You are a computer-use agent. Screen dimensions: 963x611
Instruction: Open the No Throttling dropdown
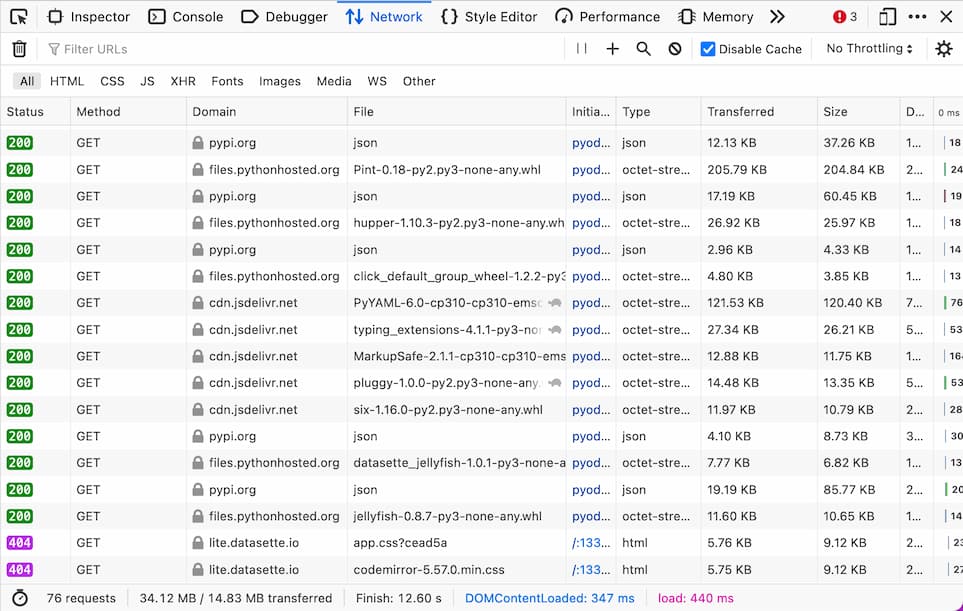869,49
